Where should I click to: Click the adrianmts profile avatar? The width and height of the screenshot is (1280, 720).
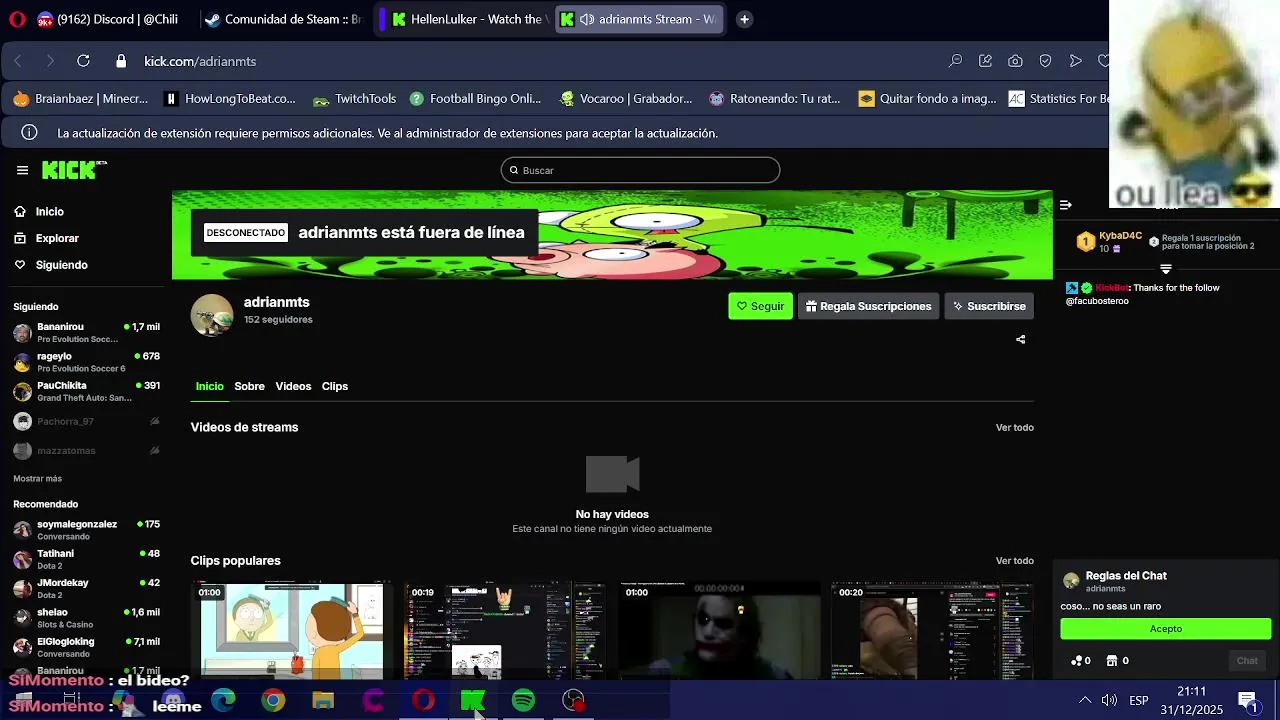click(212, 315)
